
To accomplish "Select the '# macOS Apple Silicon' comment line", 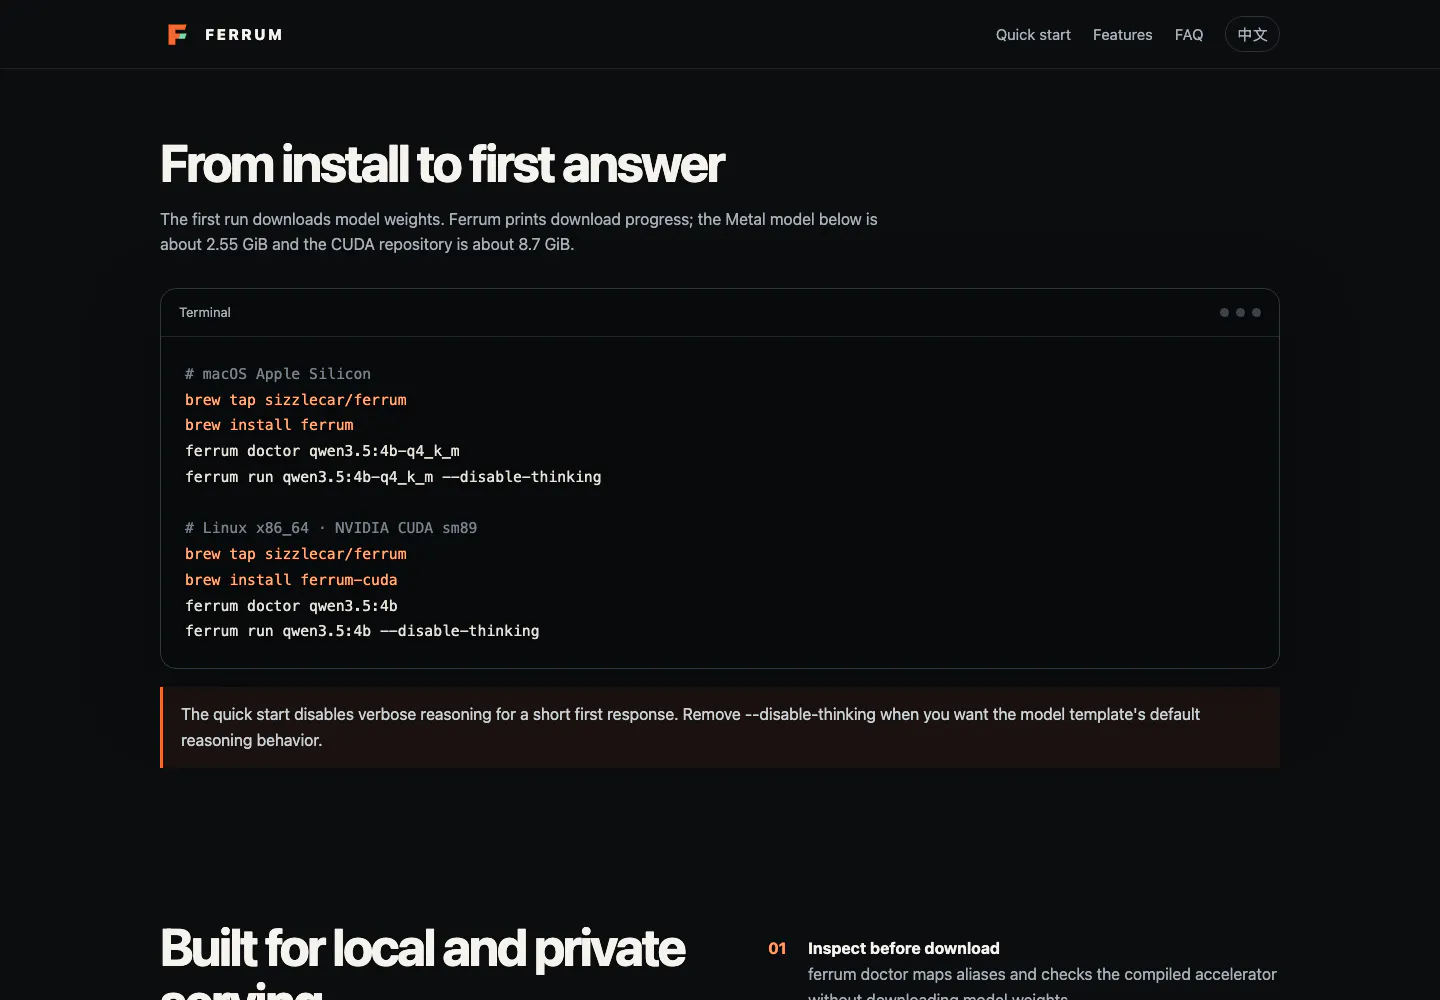I will click(278, 374).
